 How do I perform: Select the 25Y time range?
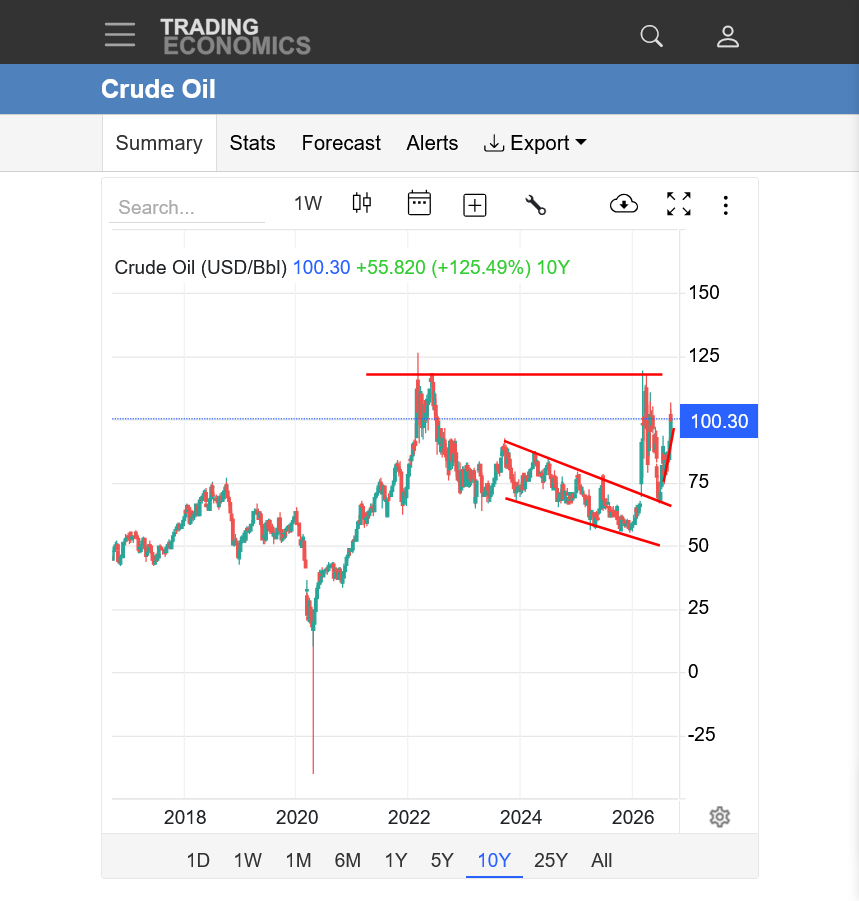pos(550,860)
